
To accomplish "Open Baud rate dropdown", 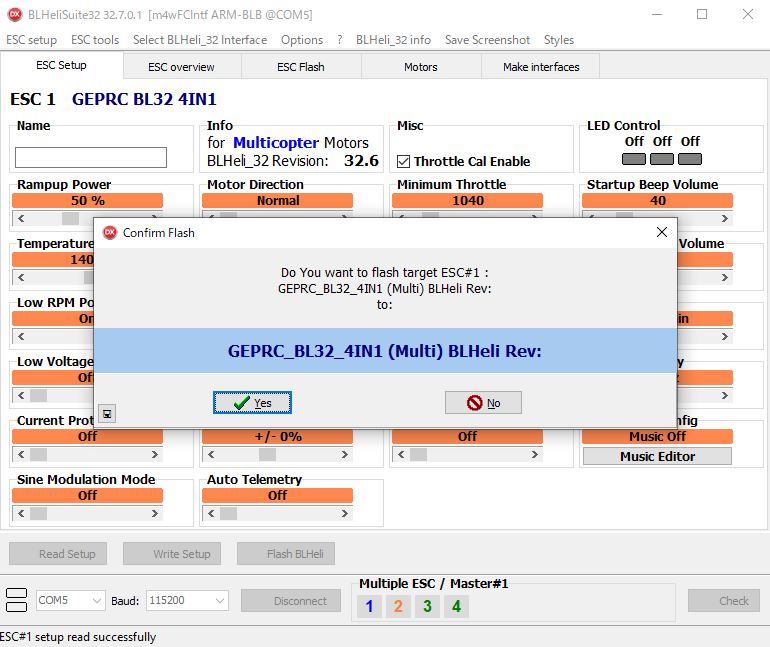I will point(220,600).
